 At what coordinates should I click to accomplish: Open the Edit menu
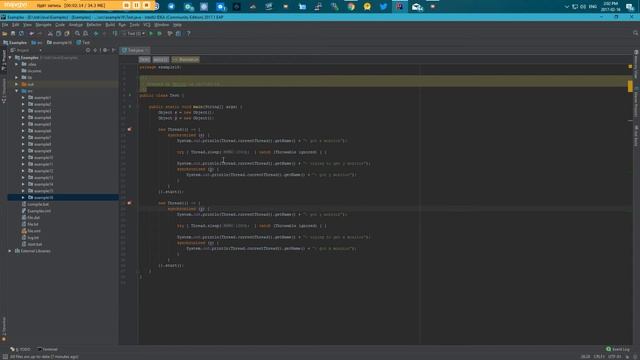pyautogui.click(x=16, y=25)
